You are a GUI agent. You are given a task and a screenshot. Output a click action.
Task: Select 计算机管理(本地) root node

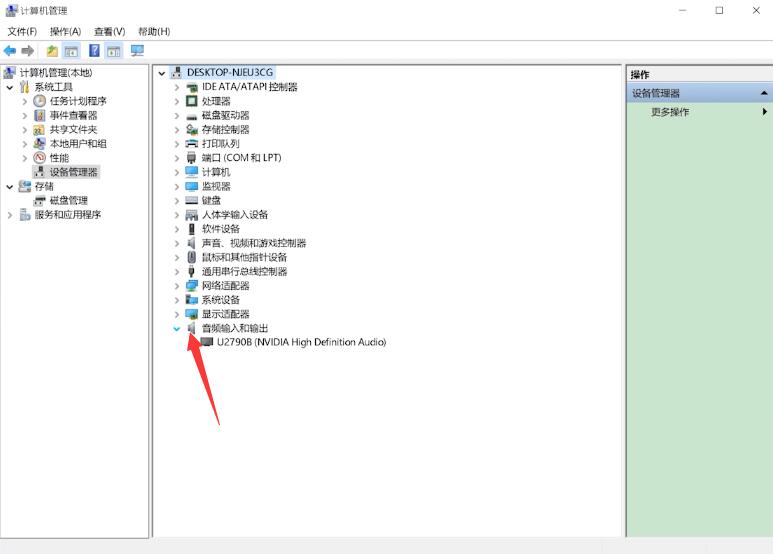click(56, 73)
